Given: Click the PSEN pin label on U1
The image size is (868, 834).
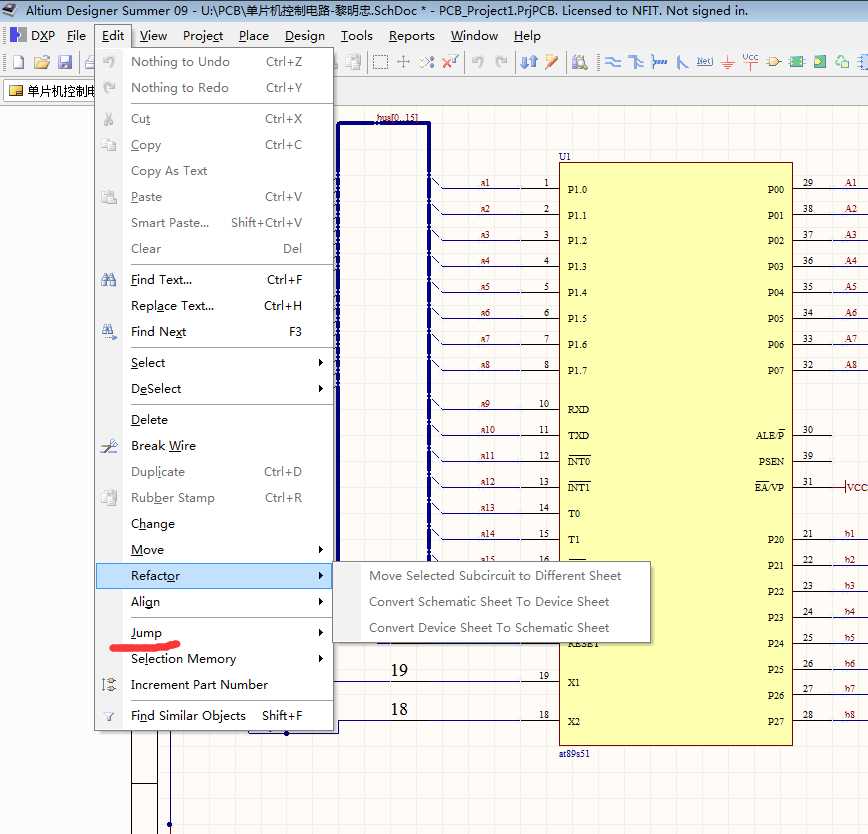Looking at the screenshot, I should (x=771, y=462).
